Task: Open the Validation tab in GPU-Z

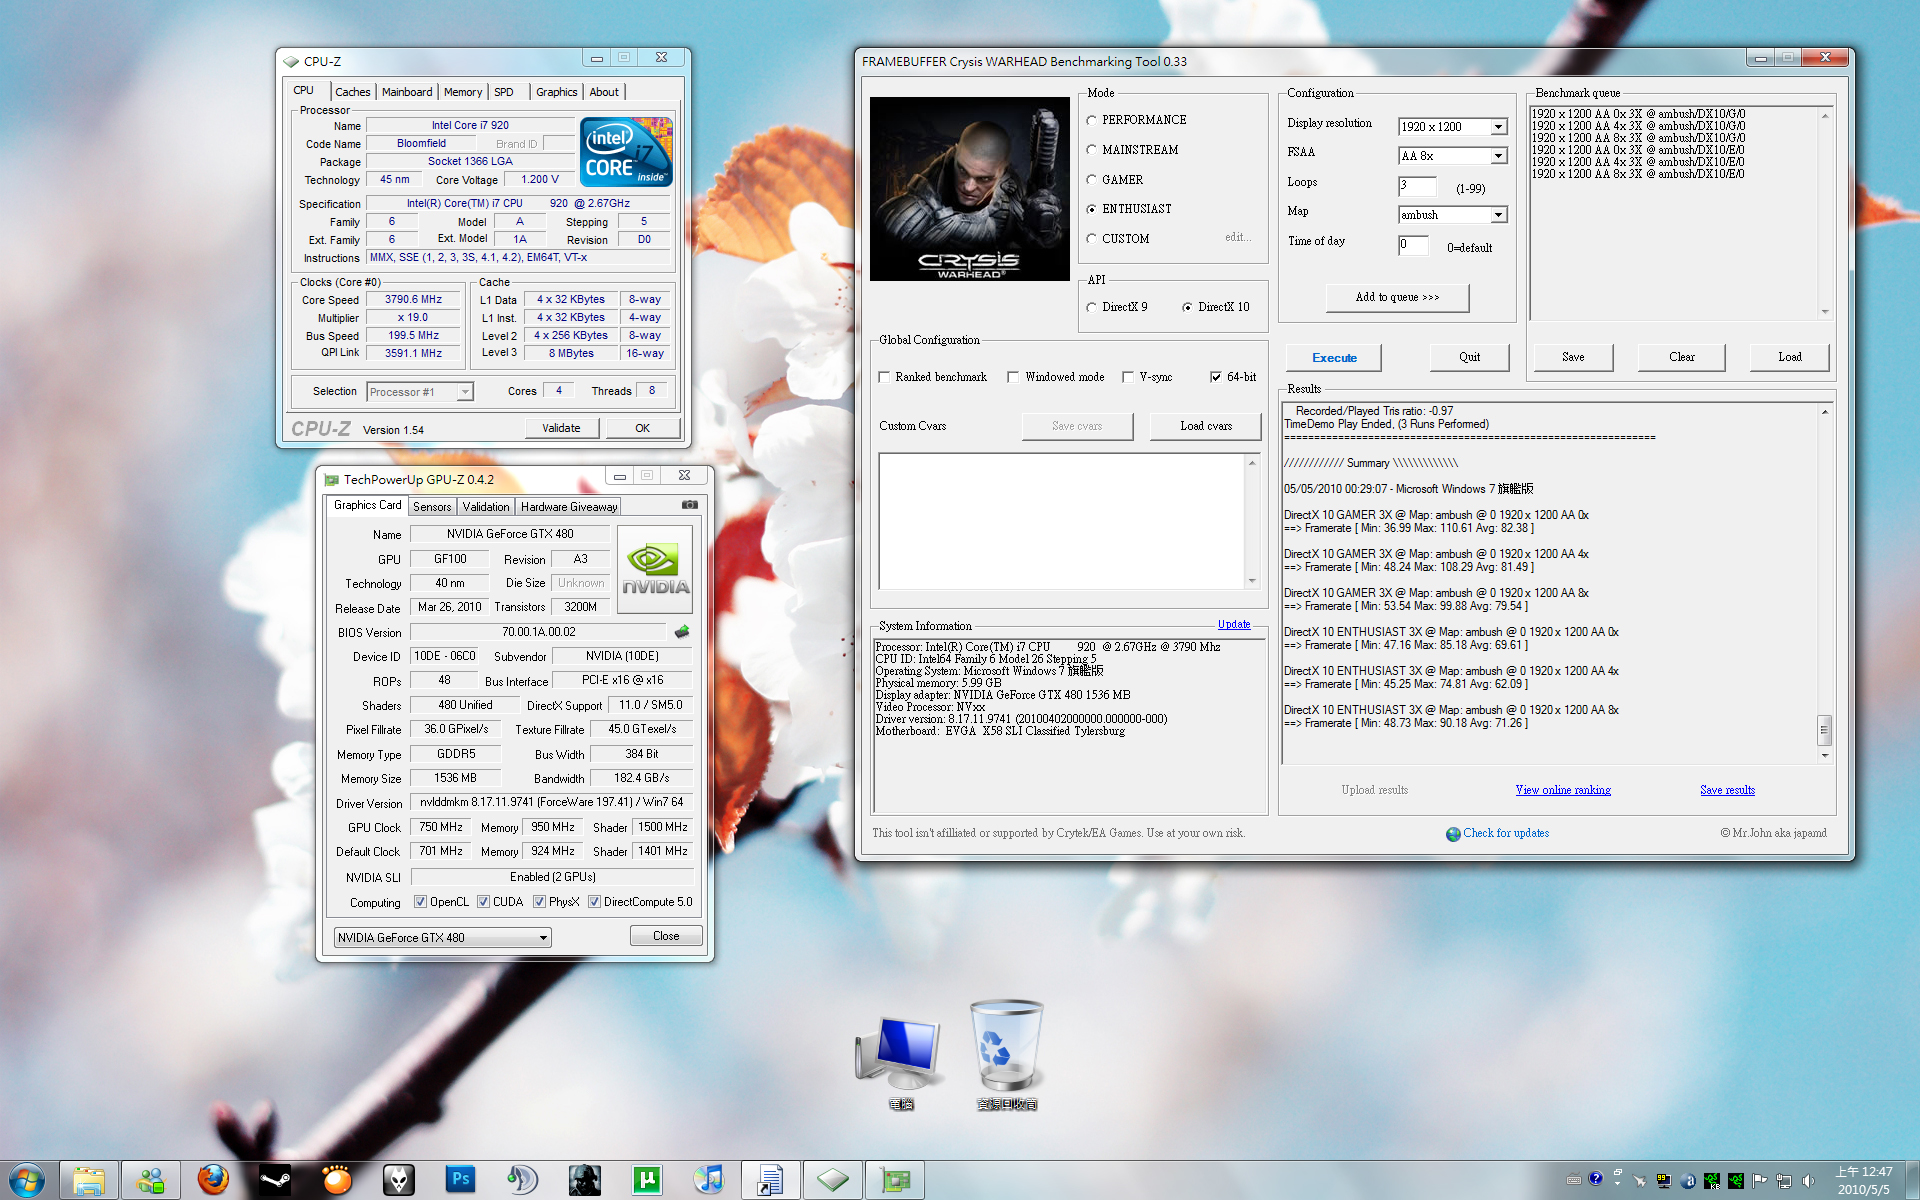Action: [486, 507]
